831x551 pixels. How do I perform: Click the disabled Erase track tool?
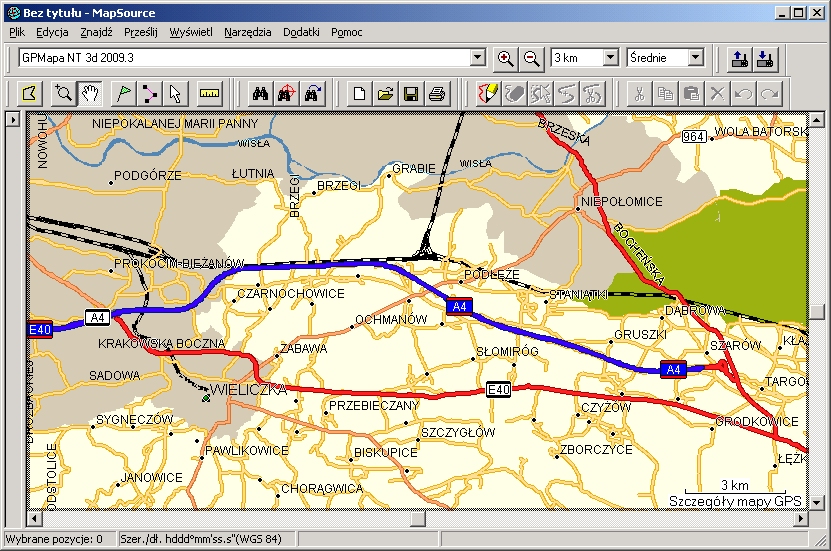coord(514,94)
